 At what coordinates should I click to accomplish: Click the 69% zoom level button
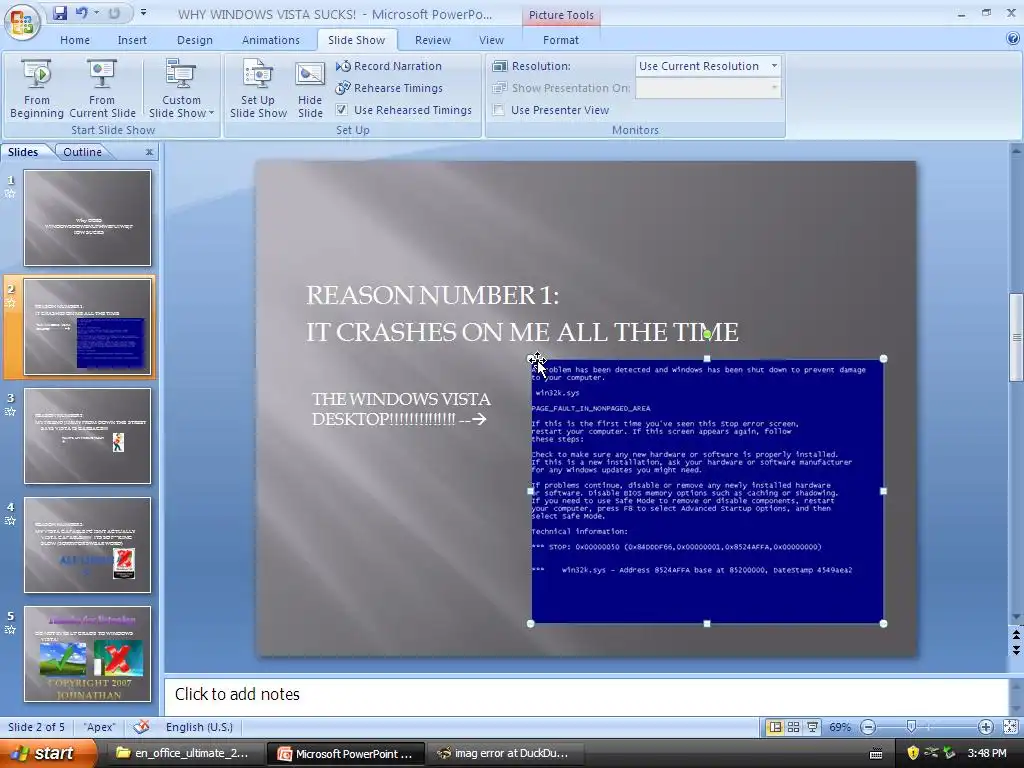[x=840, y=727]
